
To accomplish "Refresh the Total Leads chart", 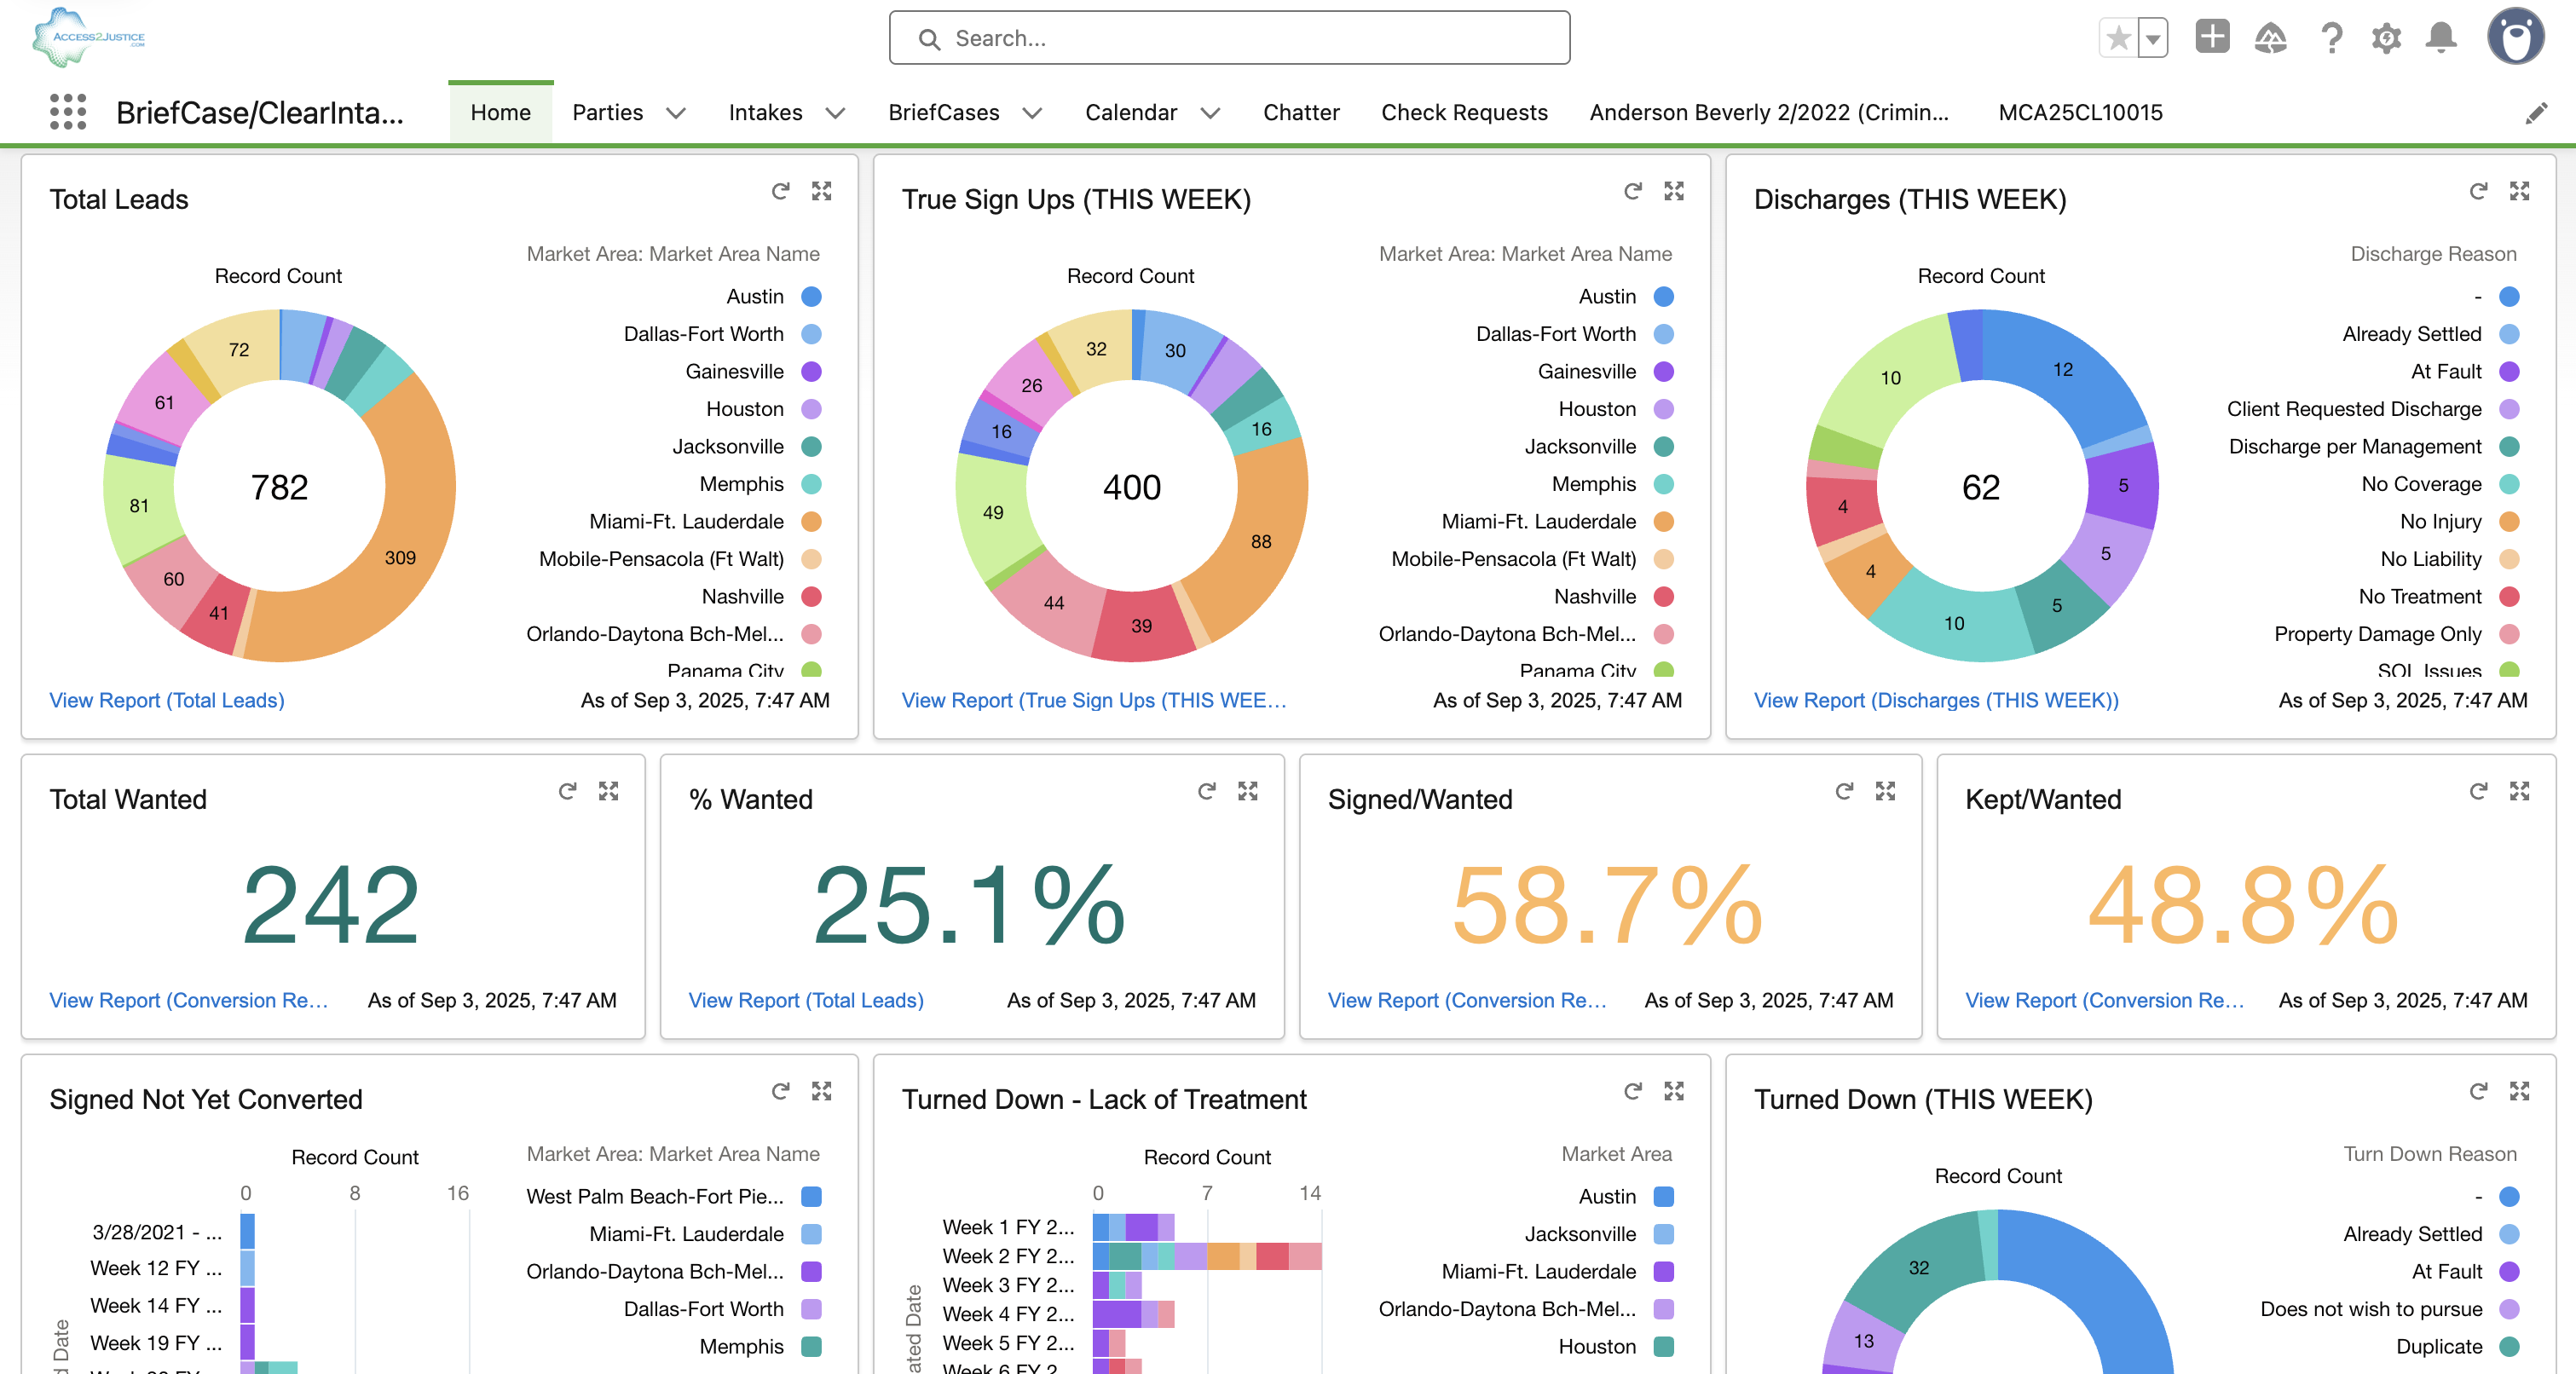I will tap(780, 191).
